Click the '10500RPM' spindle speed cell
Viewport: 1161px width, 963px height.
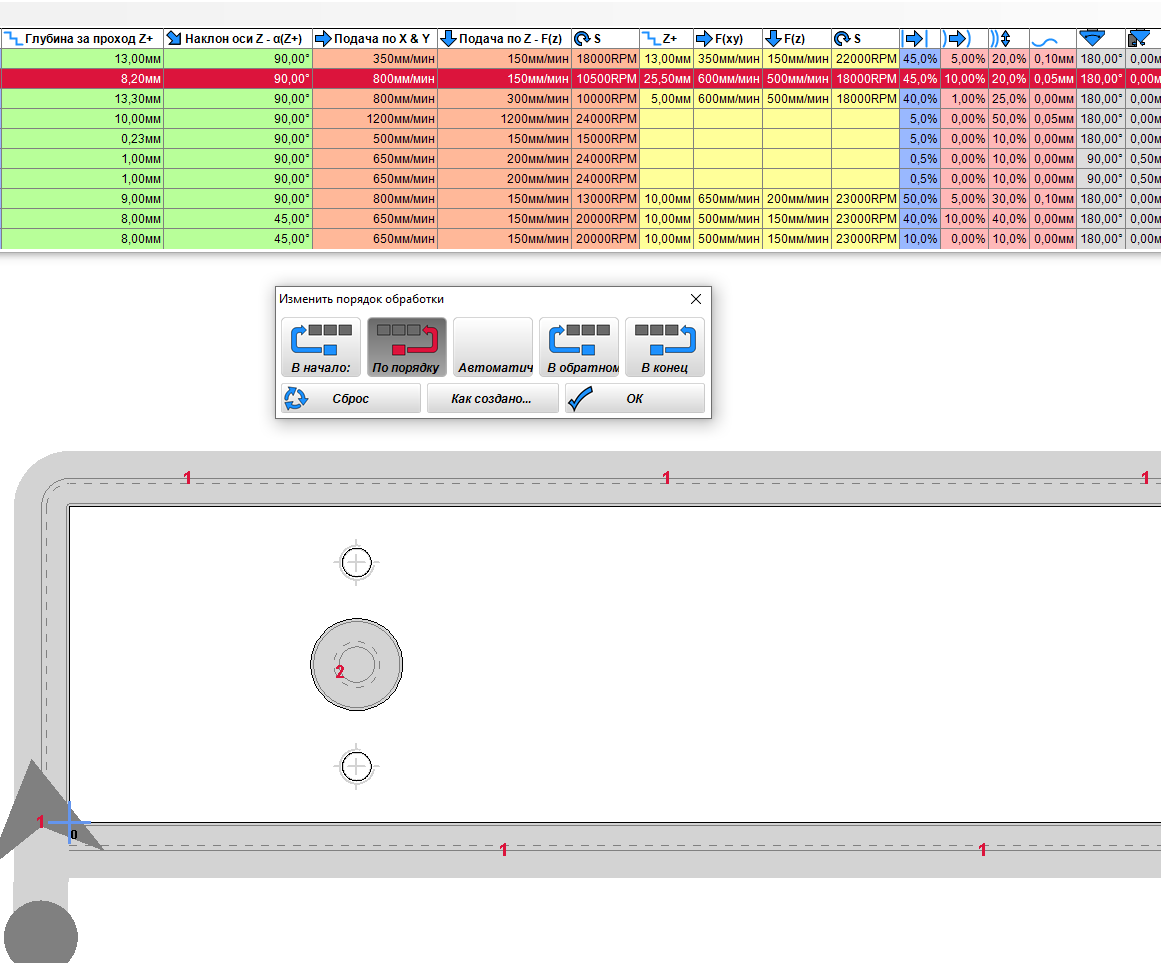(605, 78)
